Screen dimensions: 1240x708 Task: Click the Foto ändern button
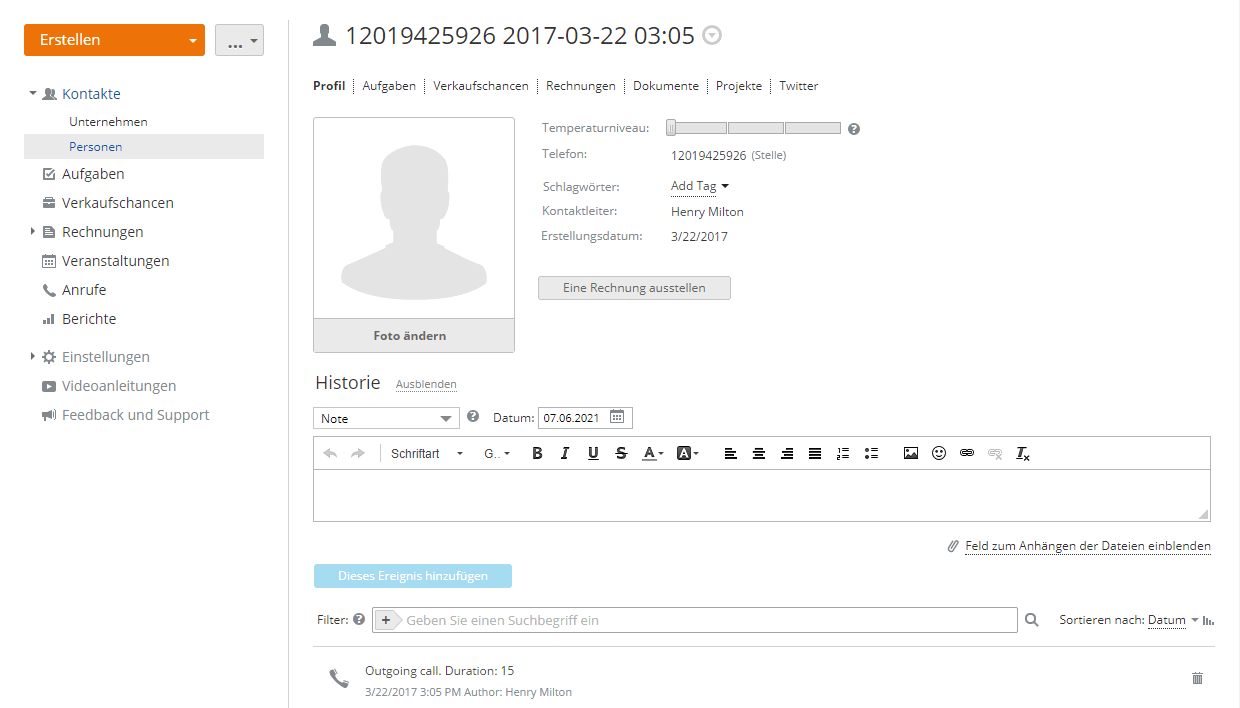(x=414, y=336)
